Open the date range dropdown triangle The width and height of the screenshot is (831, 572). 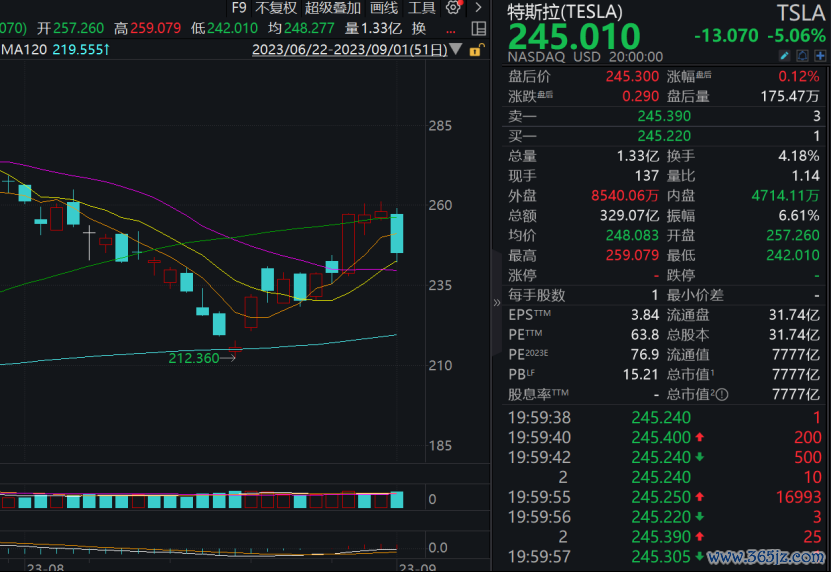pyautogui.click(x=455, y=49)
